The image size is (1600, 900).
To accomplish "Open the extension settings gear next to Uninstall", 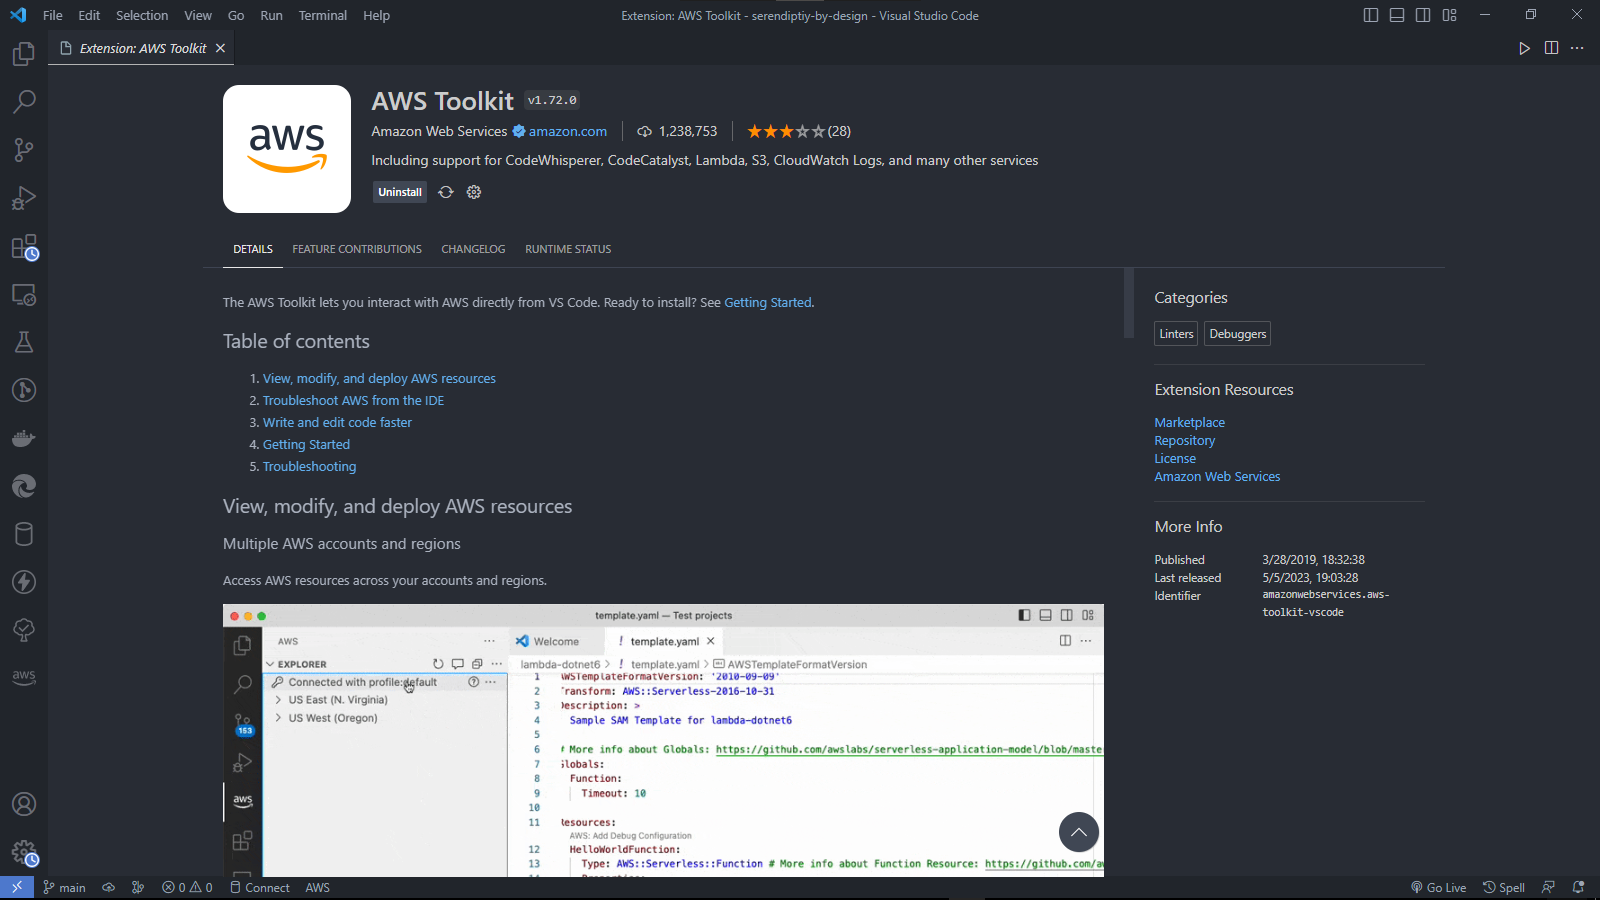I will coord(473,192).
